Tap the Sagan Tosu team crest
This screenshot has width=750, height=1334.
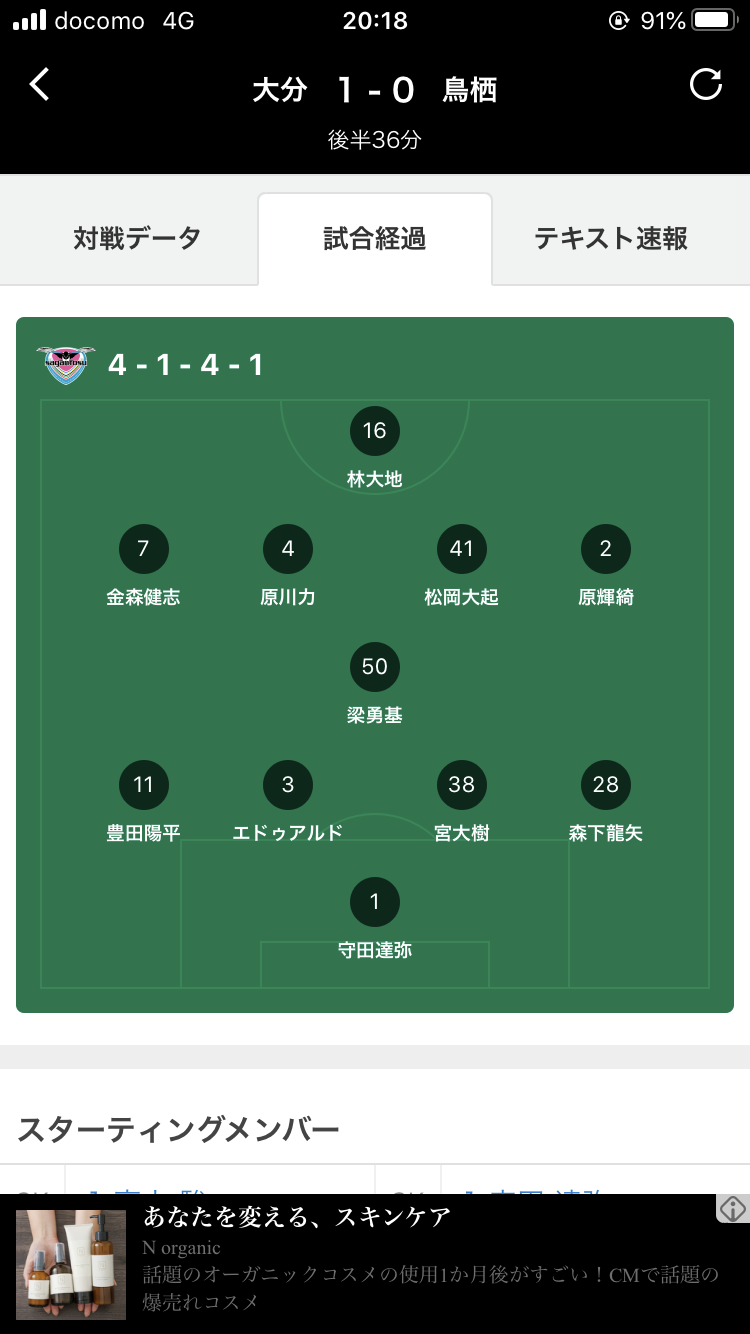pyautogui.click(x=66, y=365)
